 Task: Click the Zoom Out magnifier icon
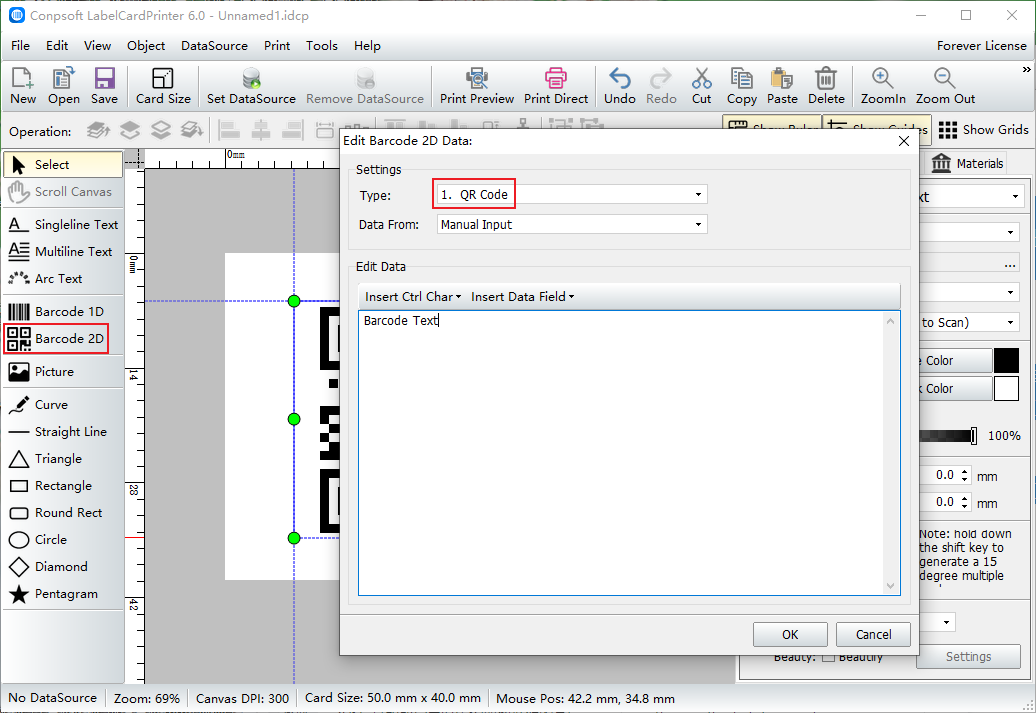pyautogui.click(x=945, y=86)
